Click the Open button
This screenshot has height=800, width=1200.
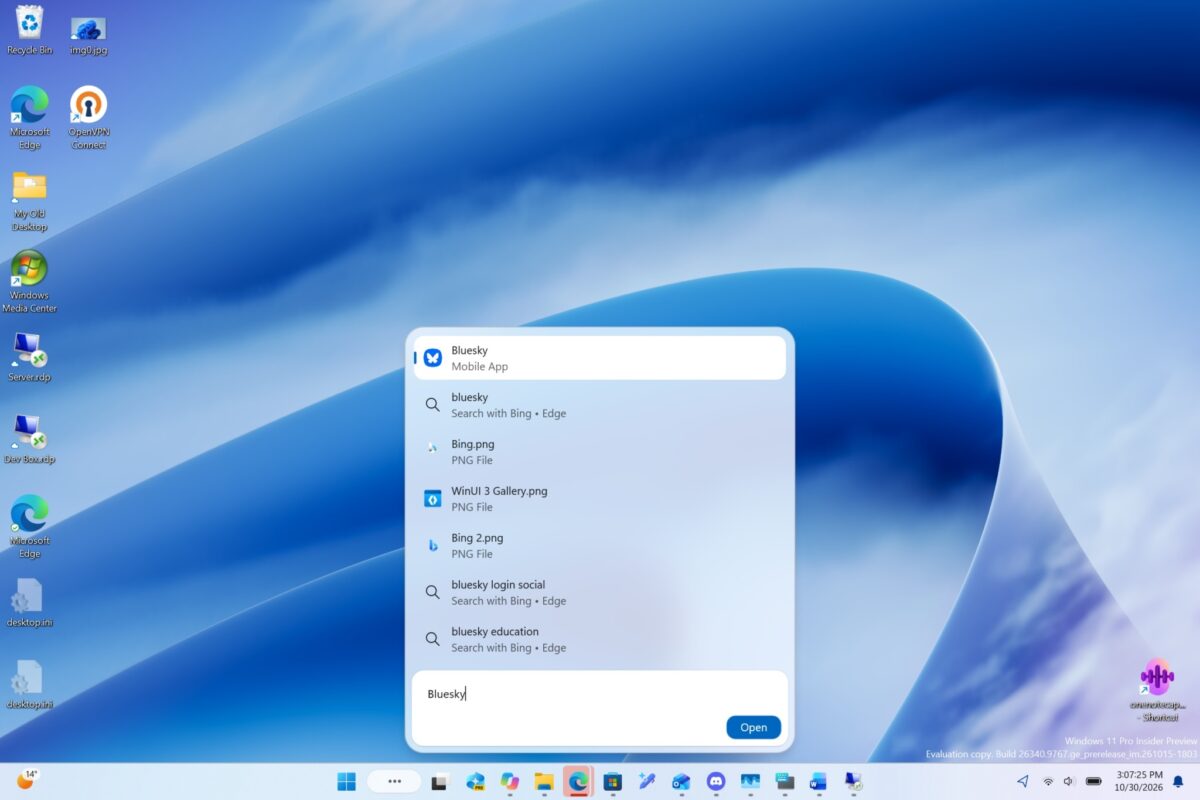pyautogui.click(x=753, y=727)
